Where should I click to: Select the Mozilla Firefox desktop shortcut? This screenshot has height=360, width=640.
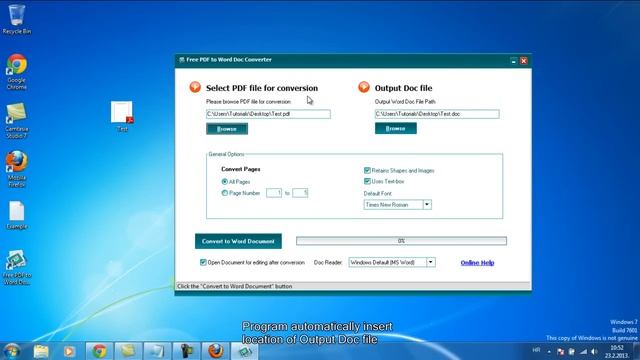click(16, 169)
